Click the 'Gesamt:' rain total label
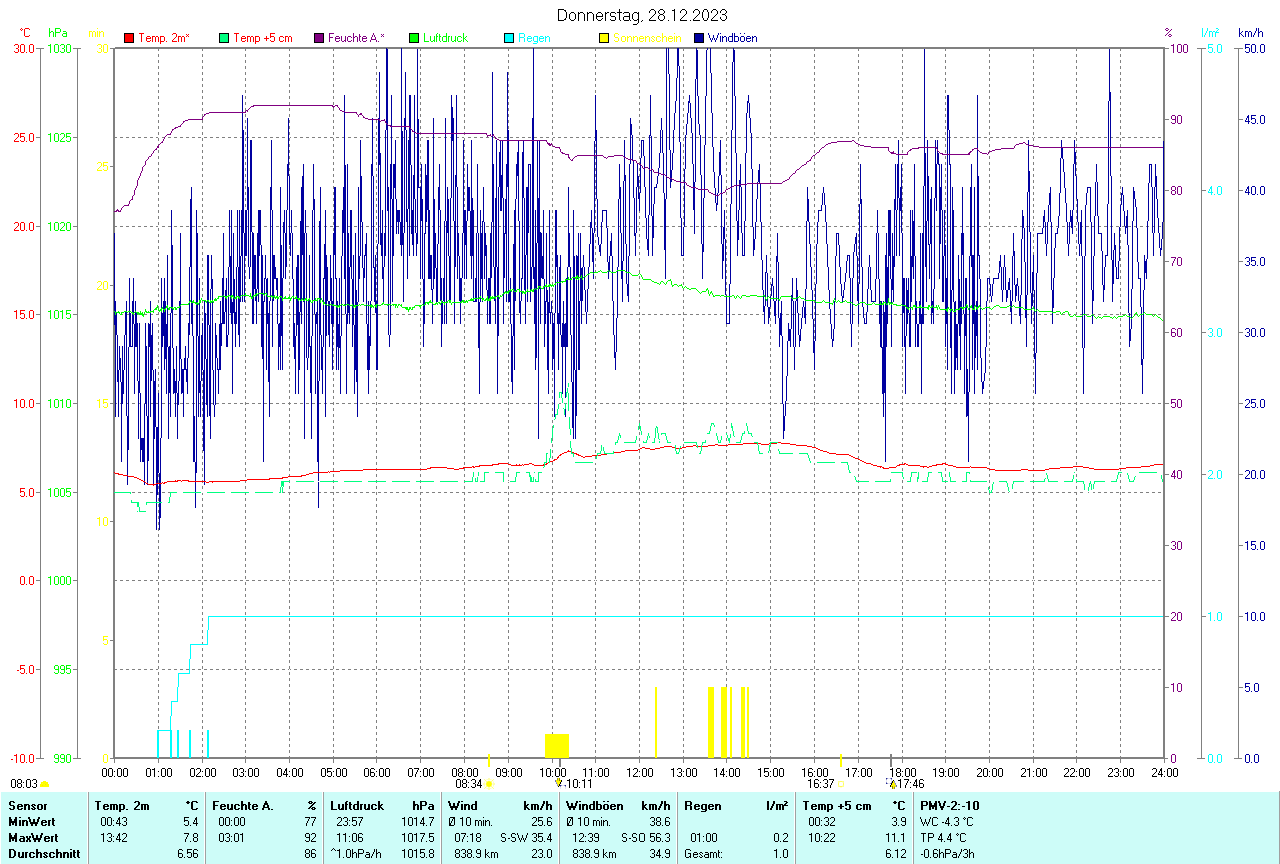This screenshot has width=1280, height=864. point(704,854)
